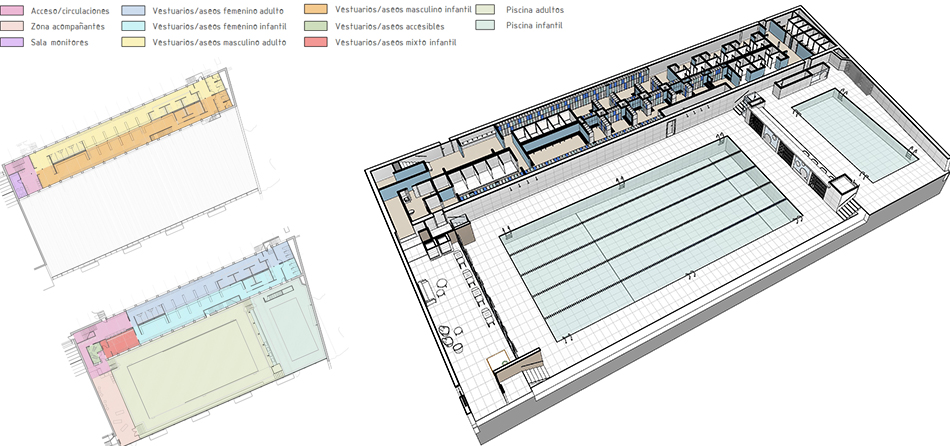Select the 'Sala monitores' legend text

[x=59, y=42]
